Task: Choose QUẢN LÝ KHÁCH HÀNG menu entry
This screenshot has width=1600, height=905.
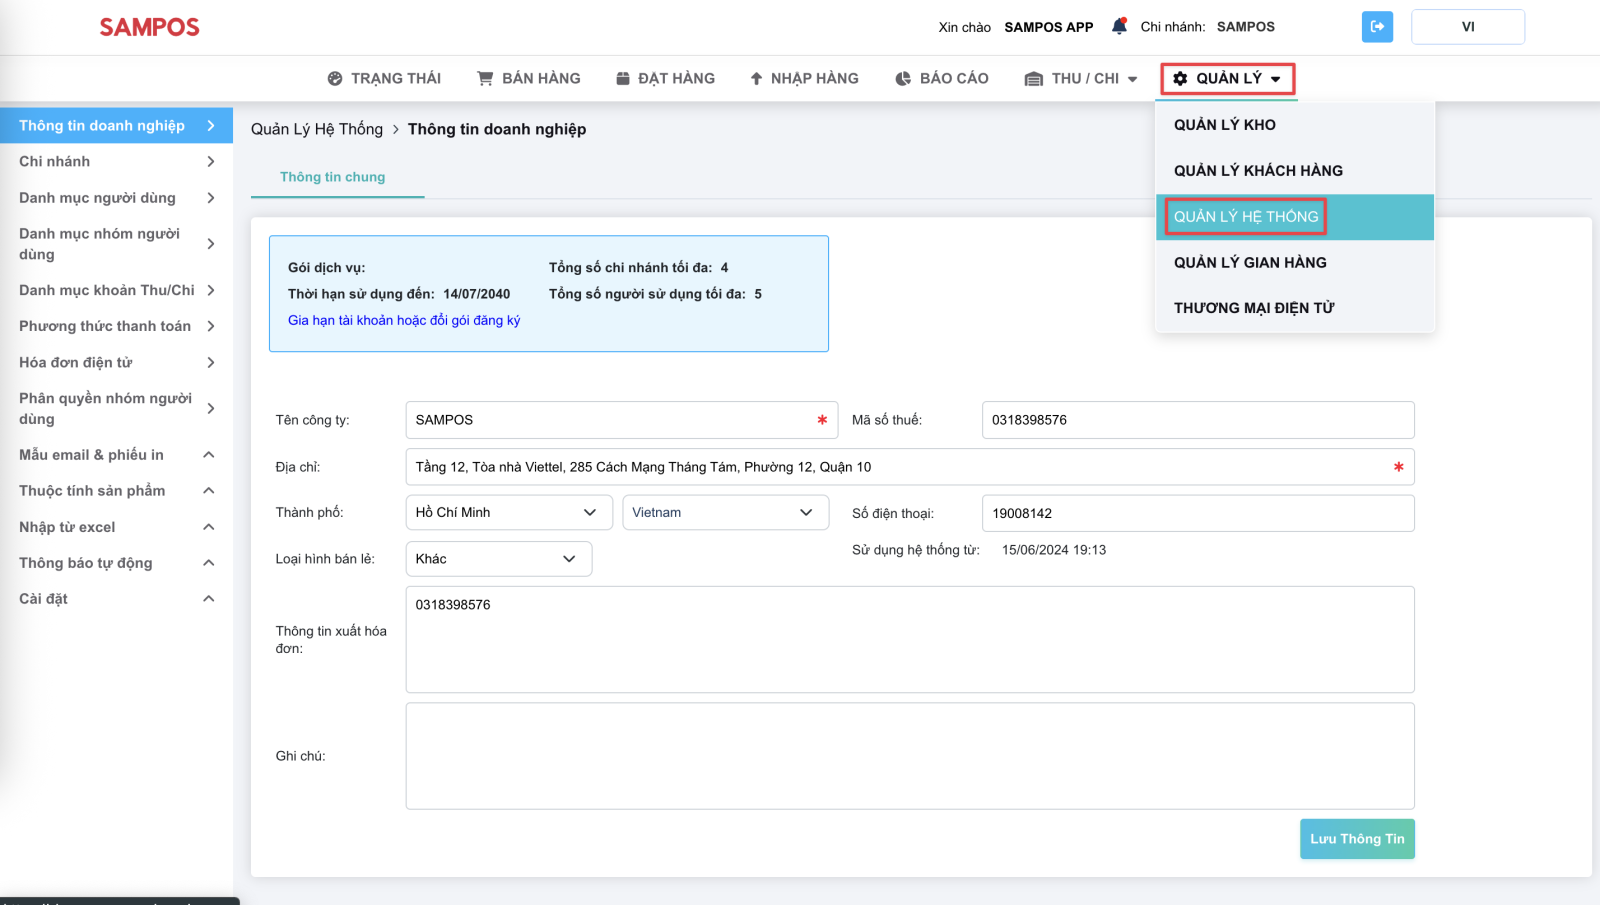Action: [1295, 171]
